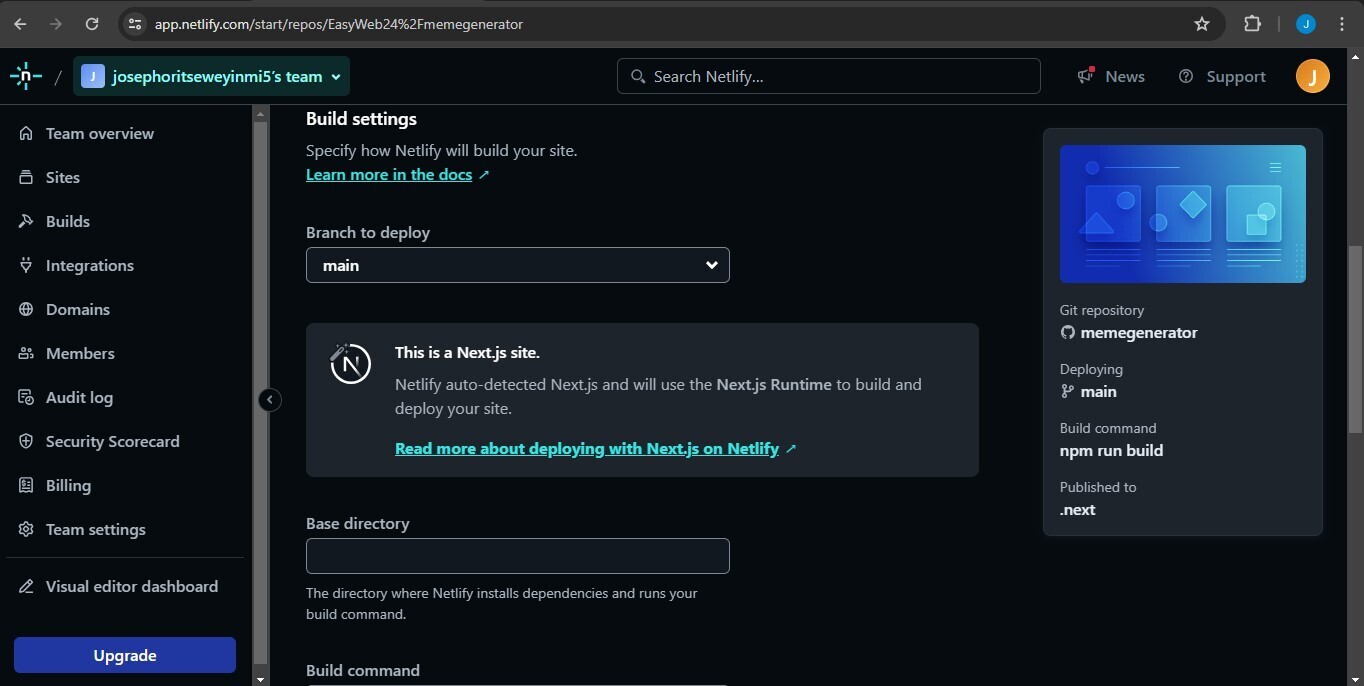Click the Base directory input field

click(x=517, y=556)
